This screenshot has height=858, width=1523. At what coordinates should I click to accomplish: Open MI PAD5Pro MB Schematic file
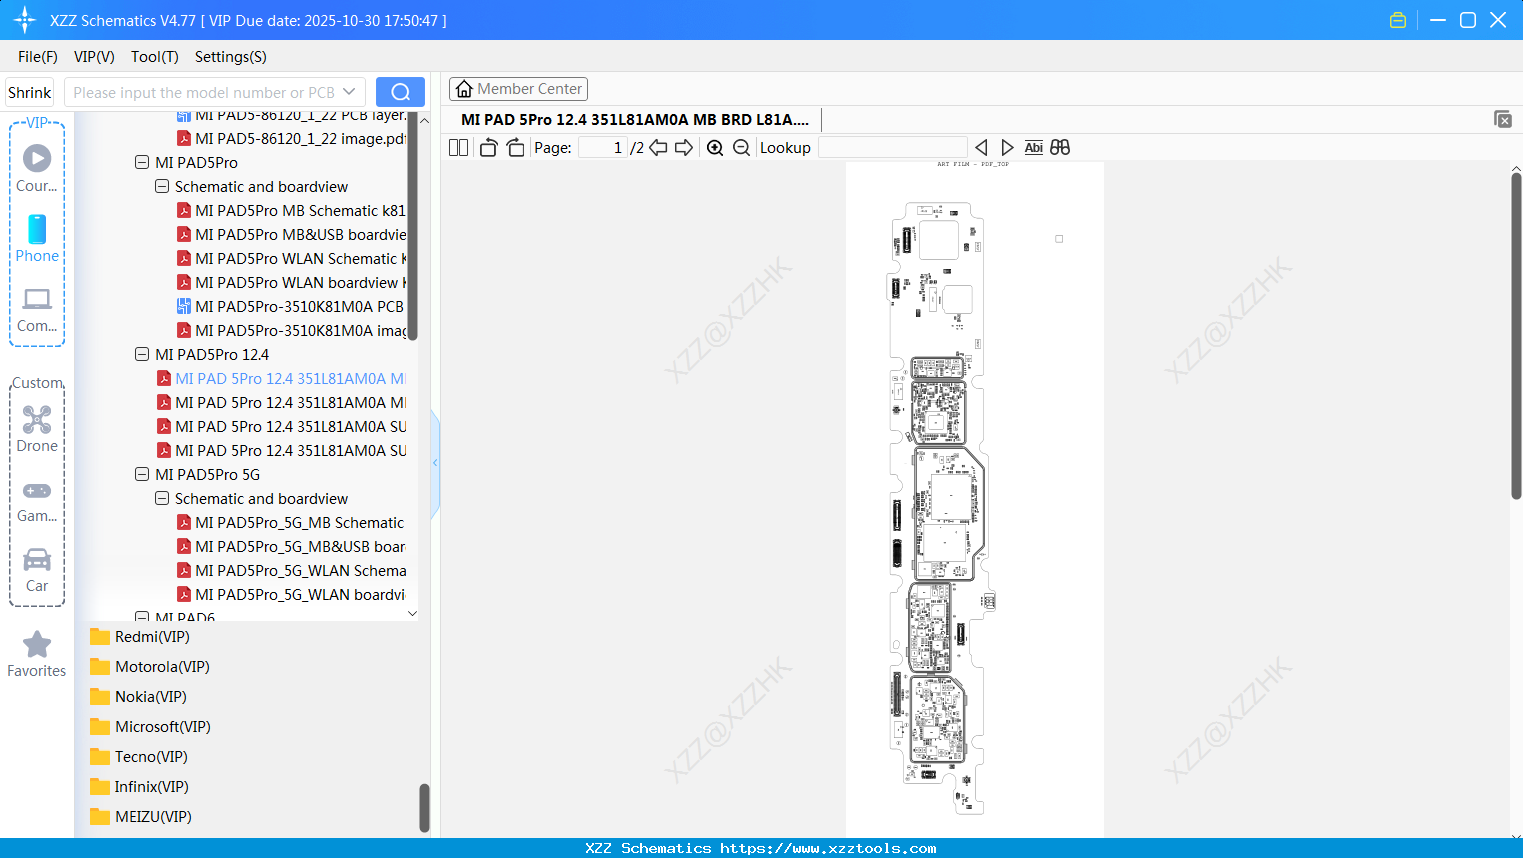point(291,210)
